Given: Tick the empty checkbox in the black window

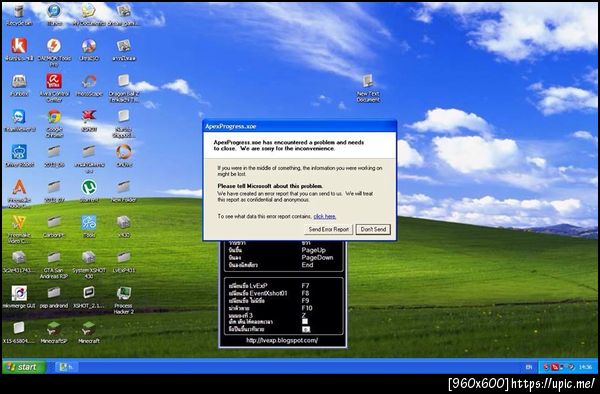Looking at the screenshot, I should [x=305, y=321].
